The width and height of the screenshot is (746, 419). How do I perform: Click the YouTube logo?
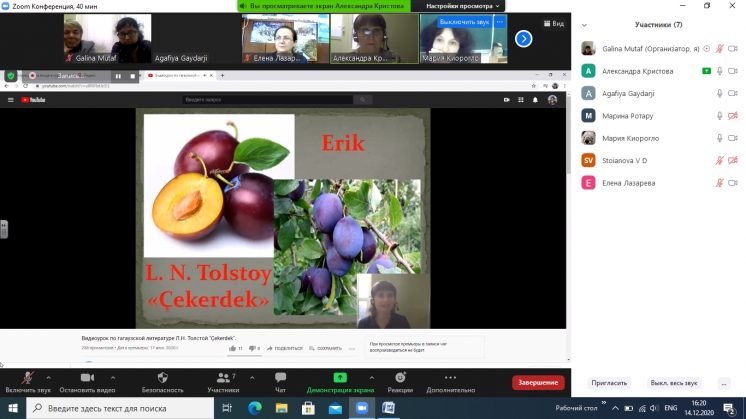pos(33,100)
